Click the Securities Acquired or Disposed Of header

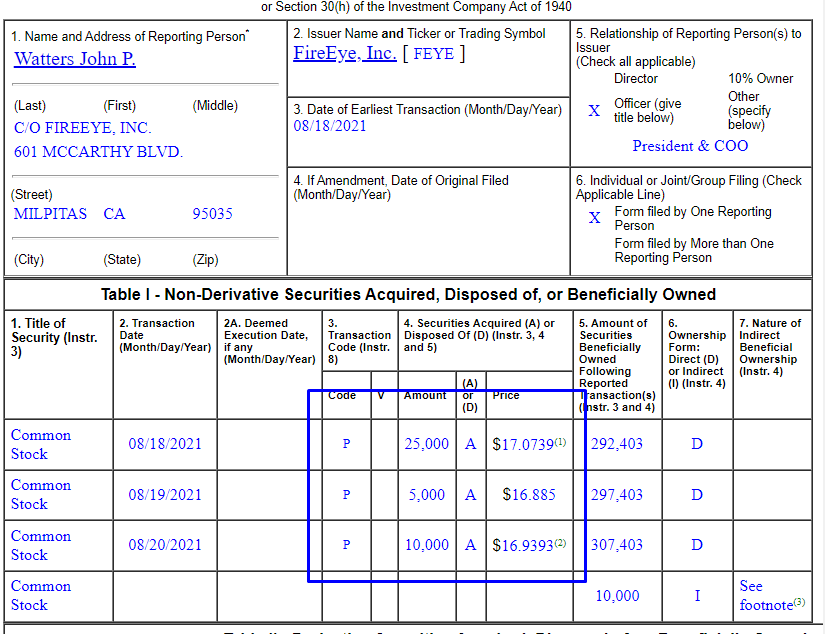pyautogui.click(x=479, y=335)
